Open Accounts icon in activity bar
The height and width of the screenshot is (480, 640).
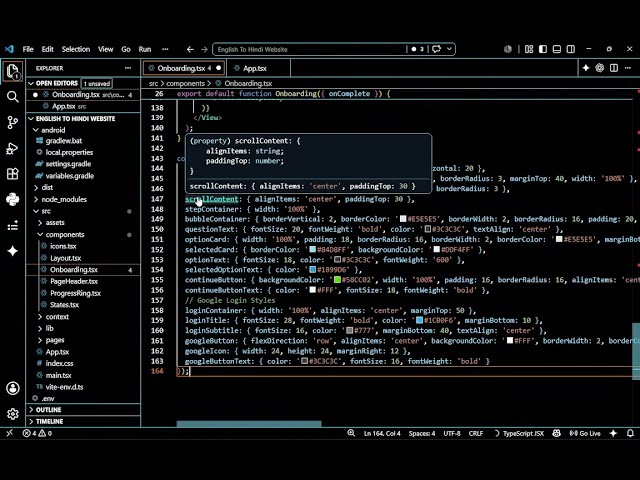point(13,388)
